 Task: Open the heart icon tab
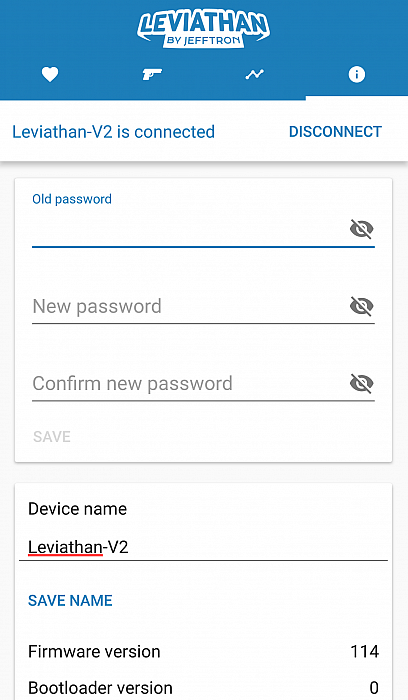tap(50, 74)
